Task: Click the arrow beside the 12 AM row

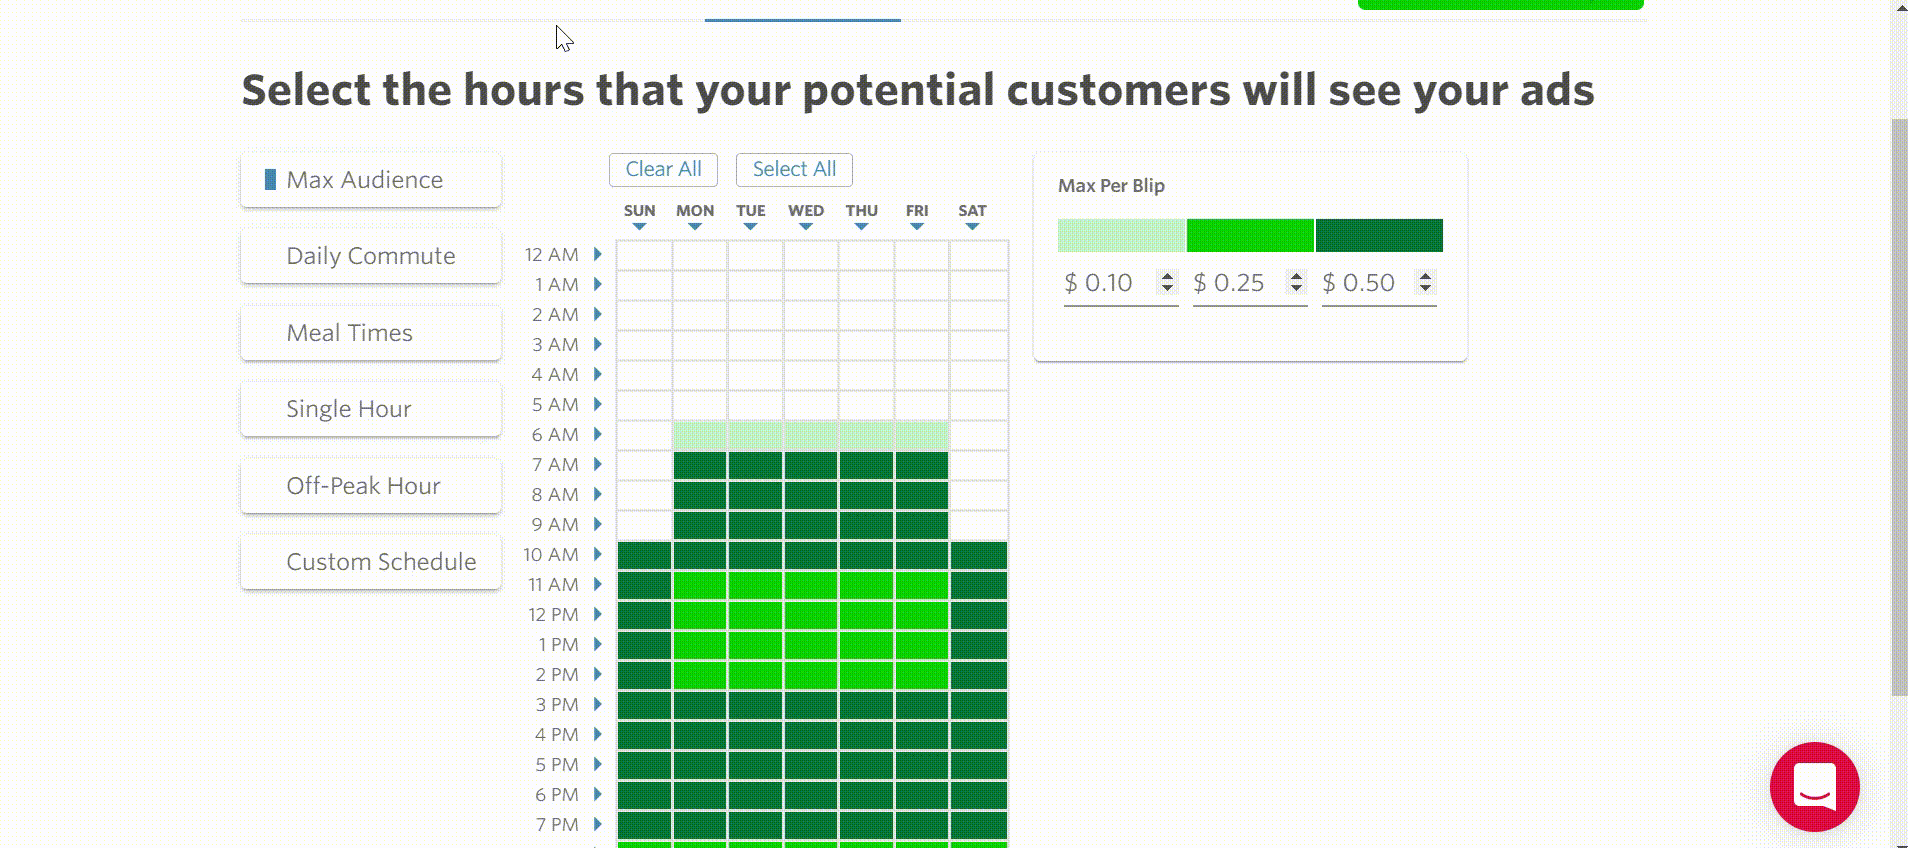Action: click(597, 254)
